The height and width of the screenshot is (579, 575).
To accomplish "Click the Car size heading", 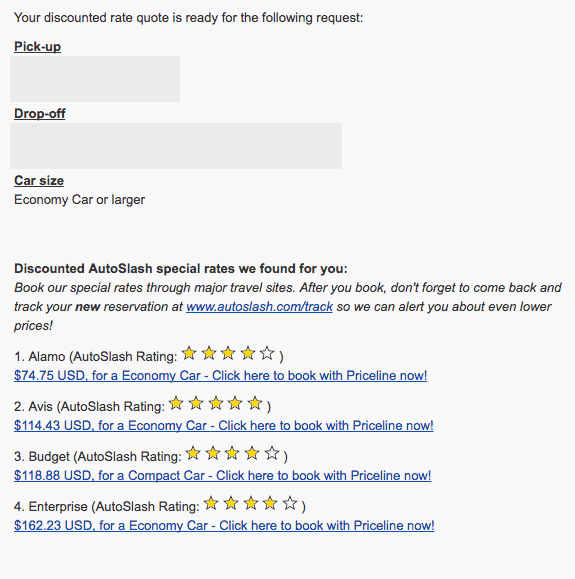I will coord(39,181).
